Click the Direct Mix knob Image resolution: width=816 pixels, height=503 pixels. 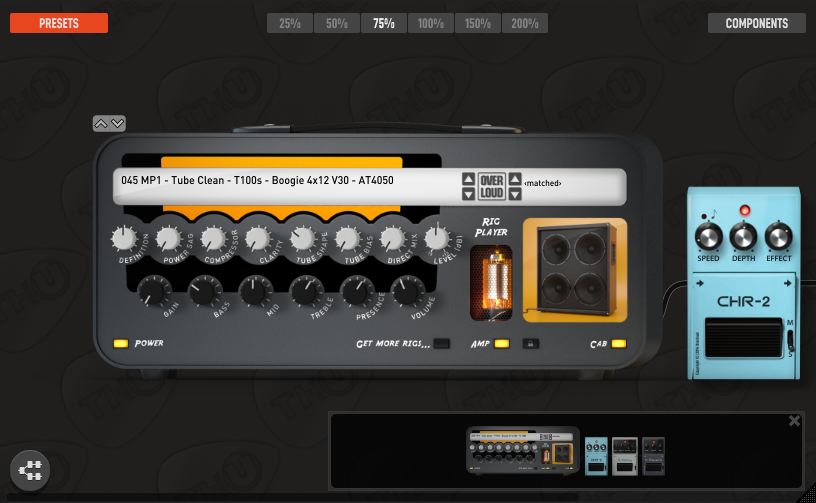[392, 239]
